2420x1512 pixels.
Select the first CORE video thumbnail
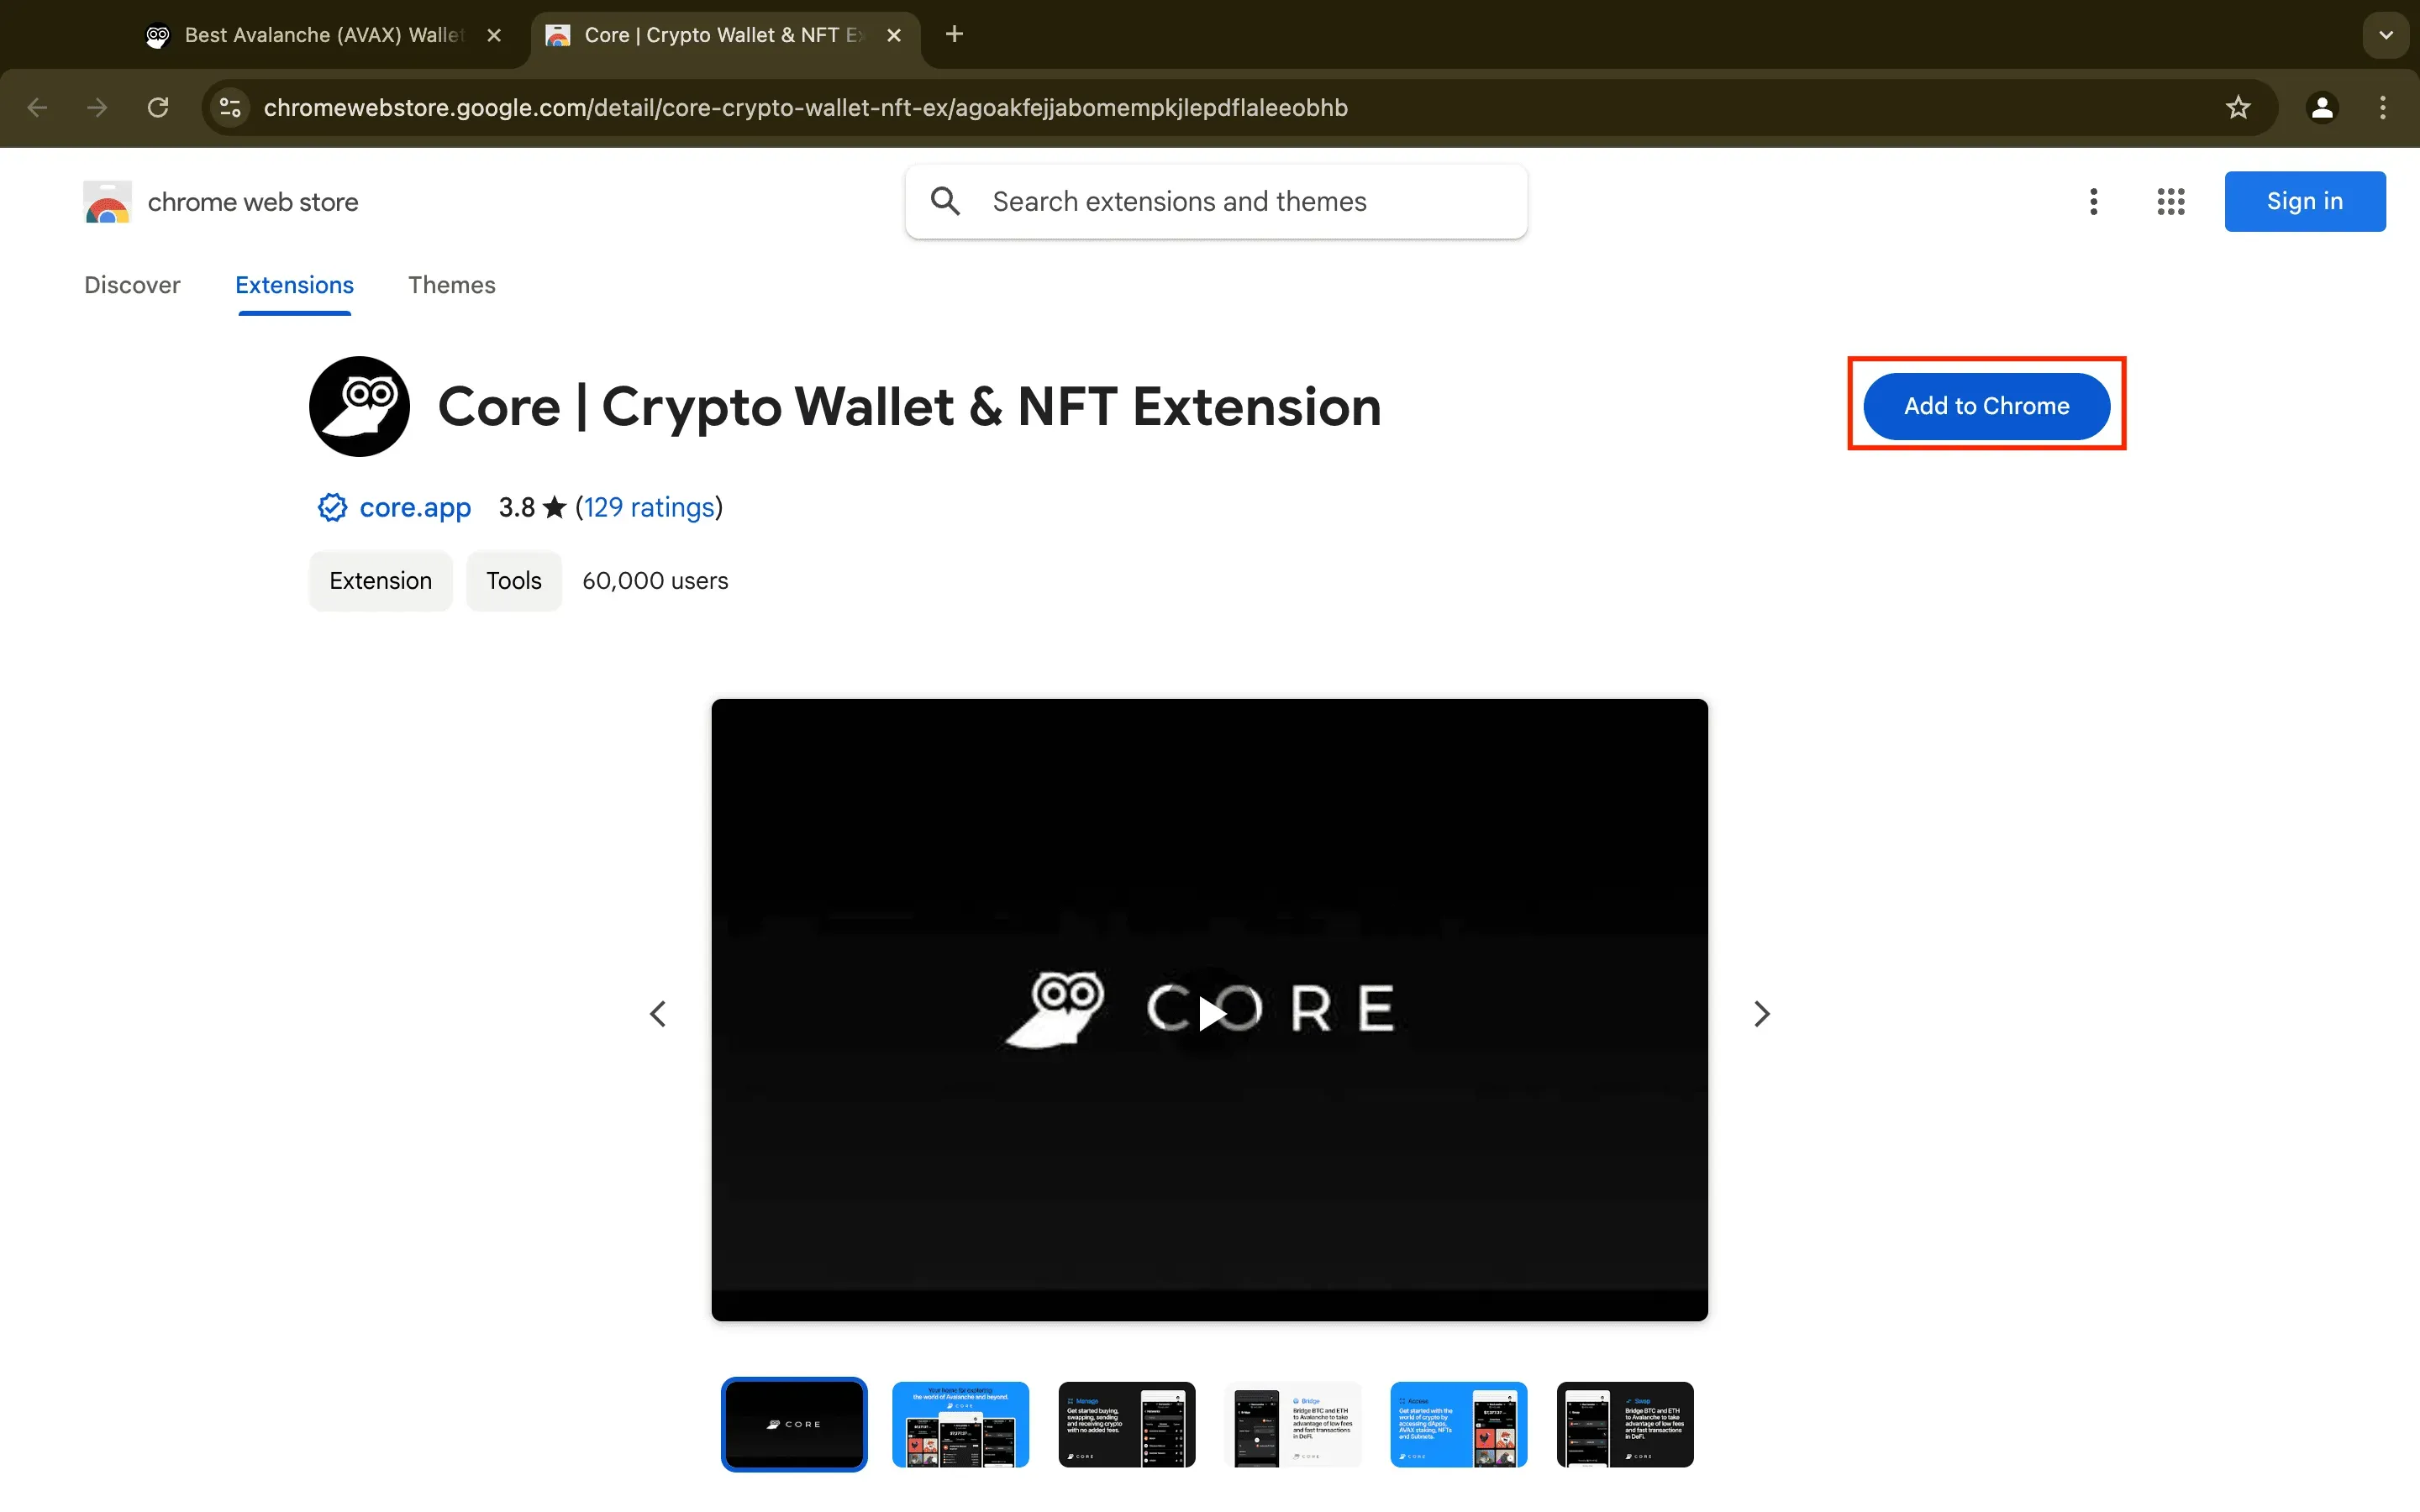coord(794,1424)
